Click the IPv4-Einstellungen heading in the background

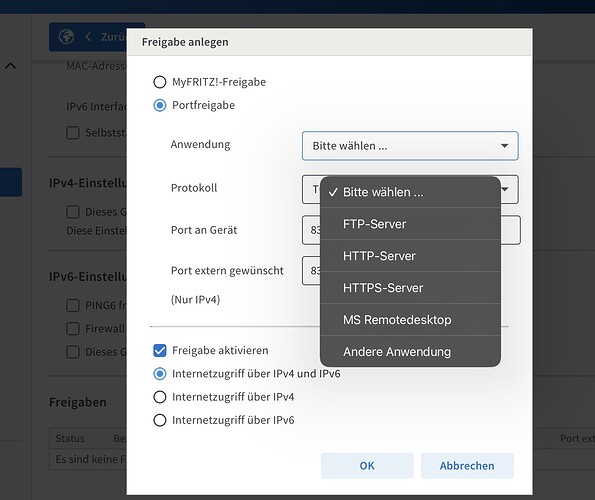(x=88, y=183)
